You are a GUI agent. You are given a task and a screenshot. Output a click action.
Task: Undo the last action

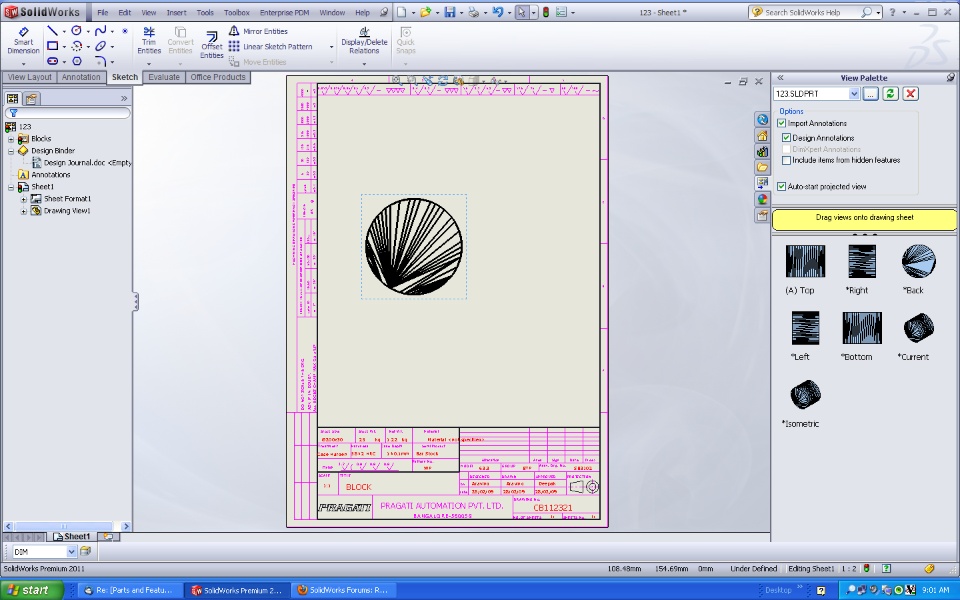(497, 12)
